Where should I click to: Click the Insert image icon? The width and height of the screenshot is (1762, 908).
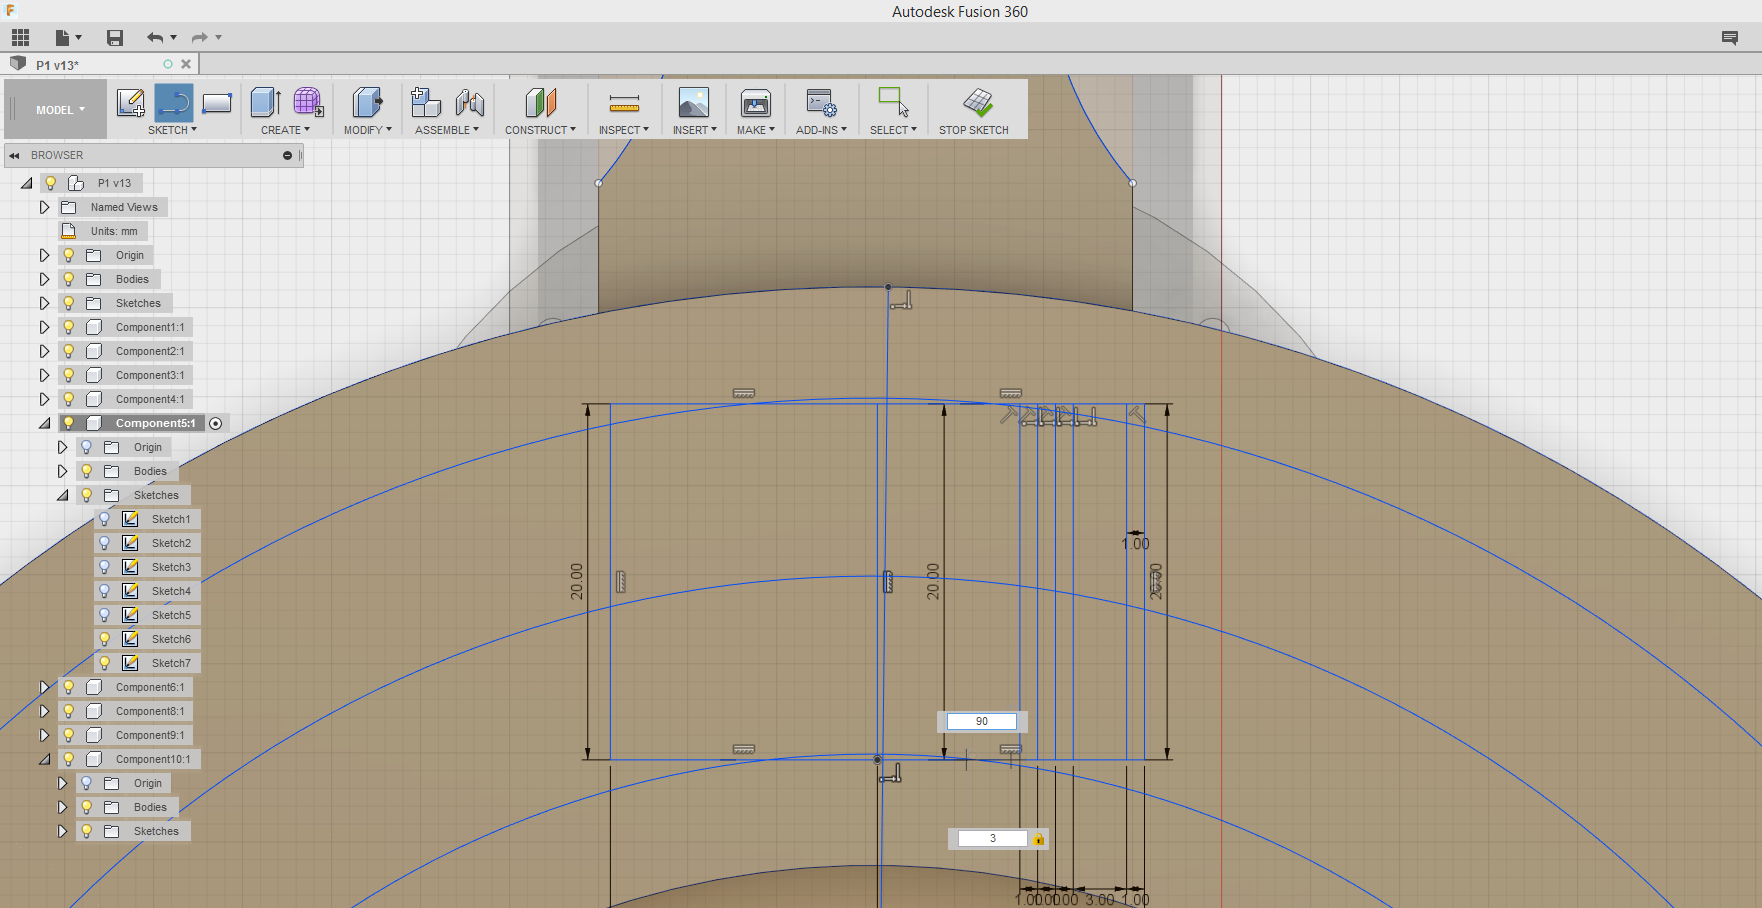[694, 103]
